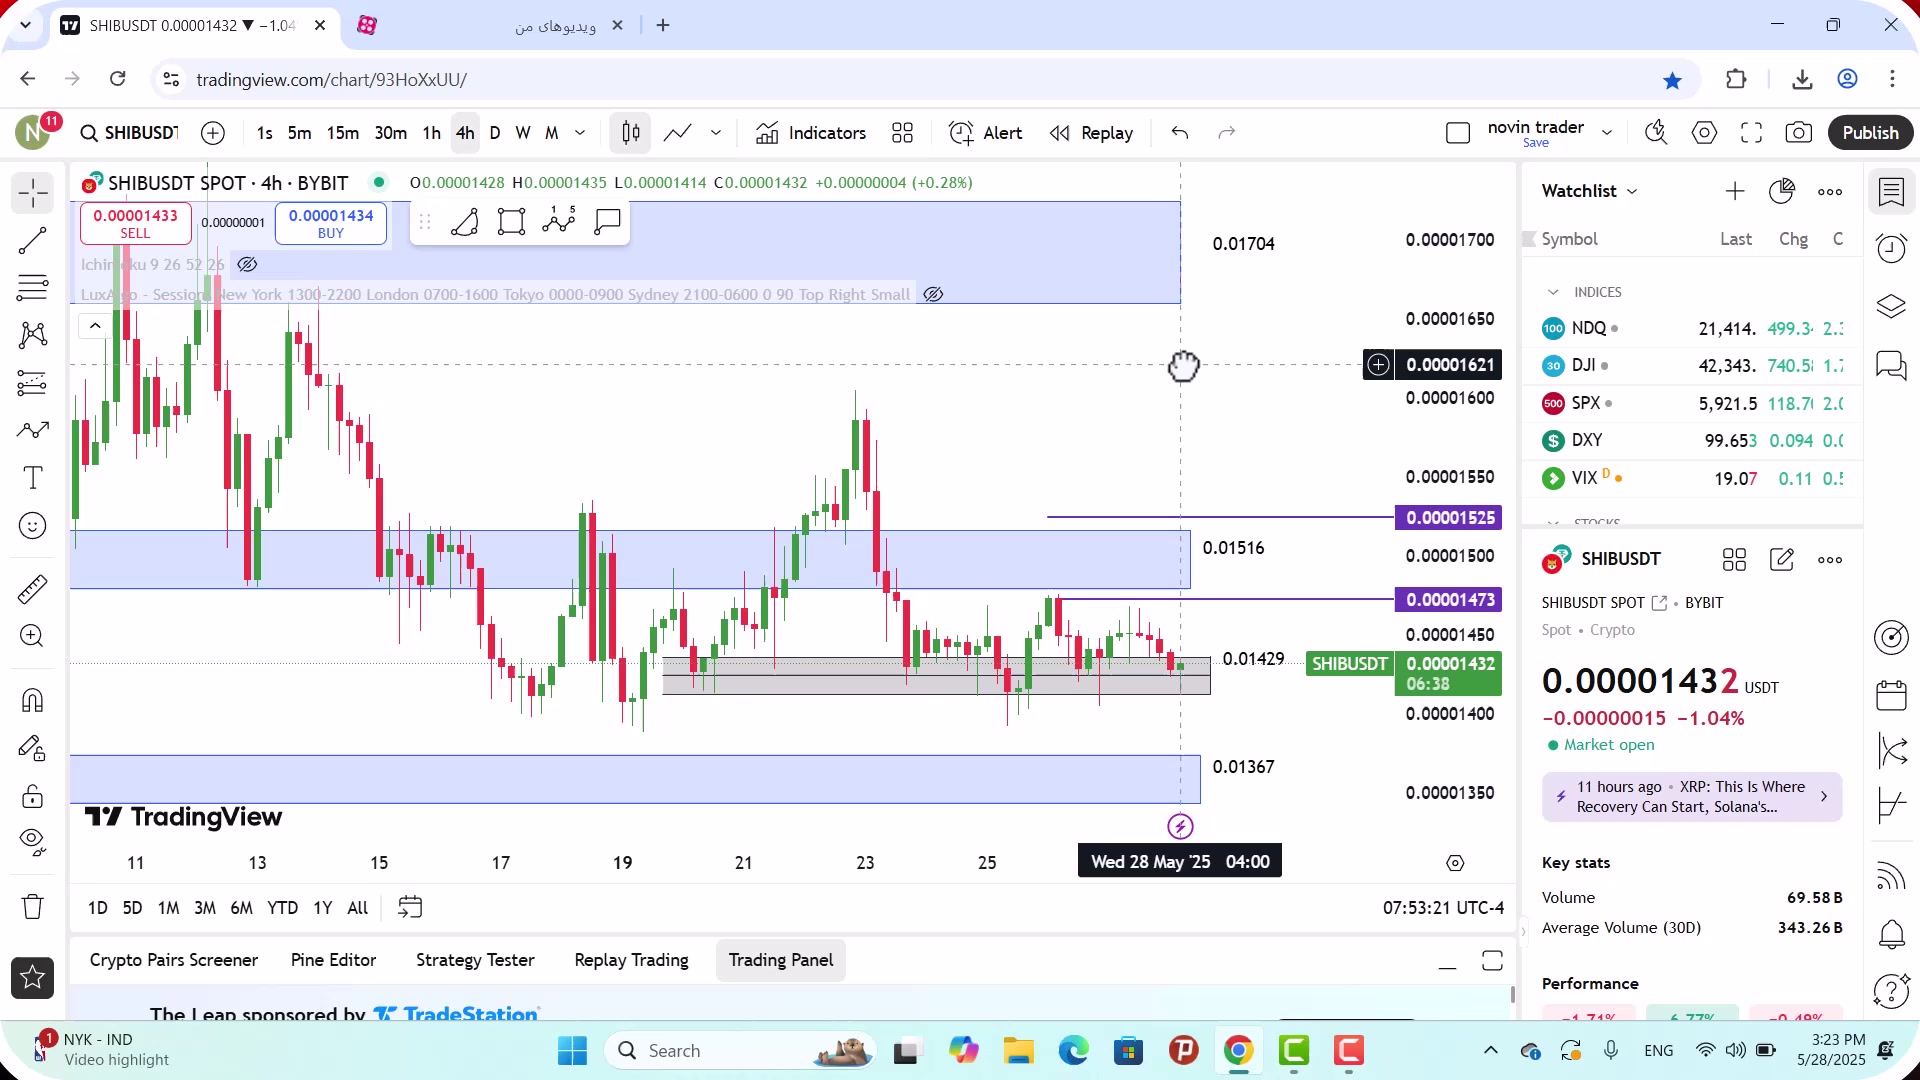Select the ruler measure tool

pos(32,589)
